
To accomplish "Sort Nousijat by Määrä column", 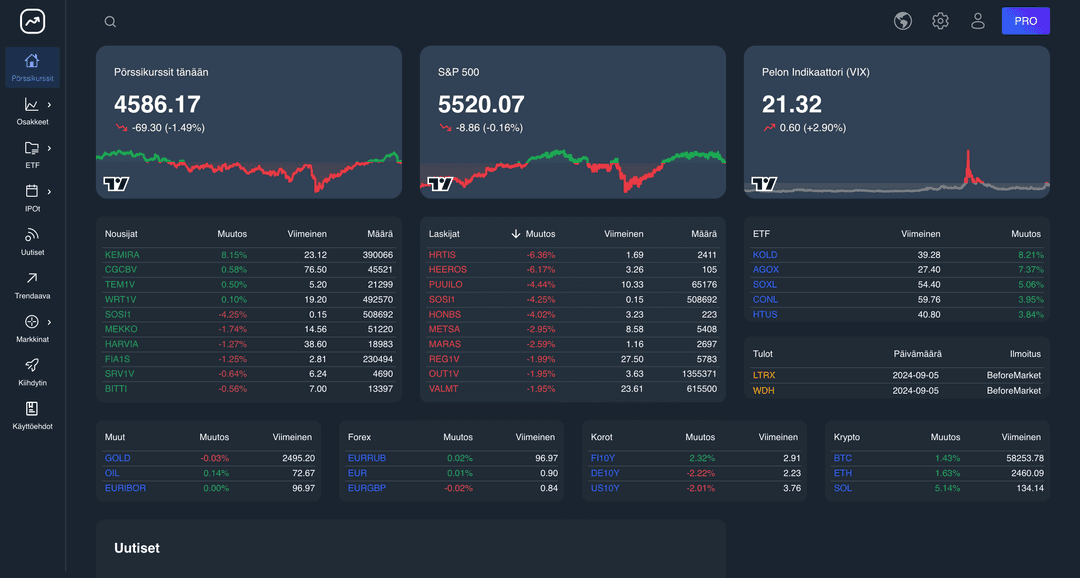I will tap(380, 234).
